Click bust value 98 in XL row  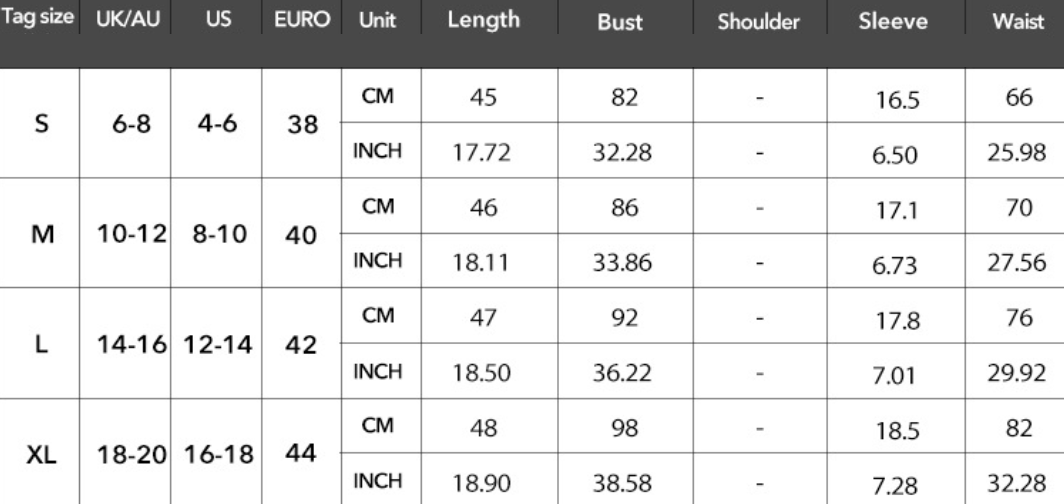[624, 428]
